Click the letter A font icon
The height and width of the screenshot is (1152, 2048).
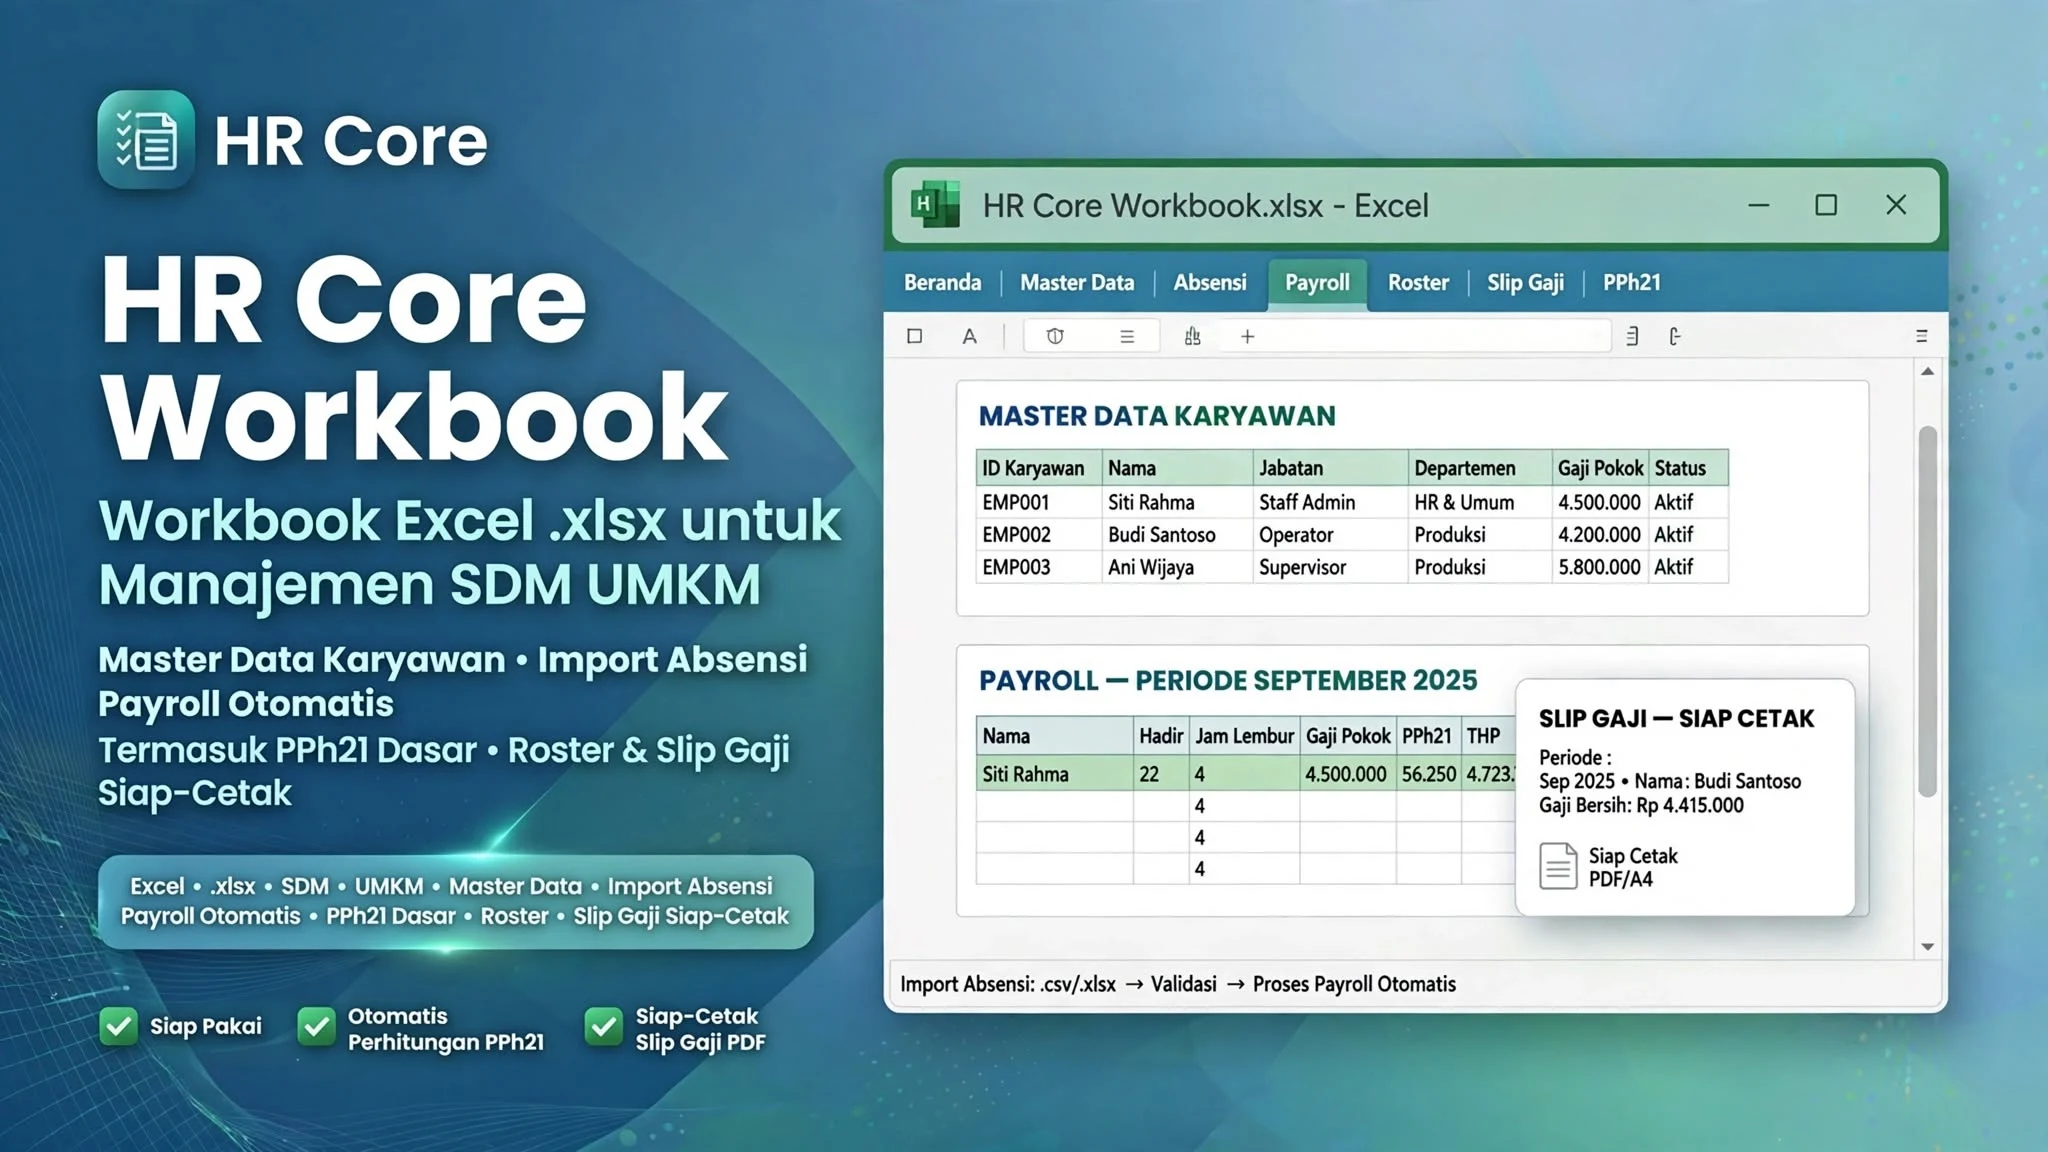pos(969,336)
